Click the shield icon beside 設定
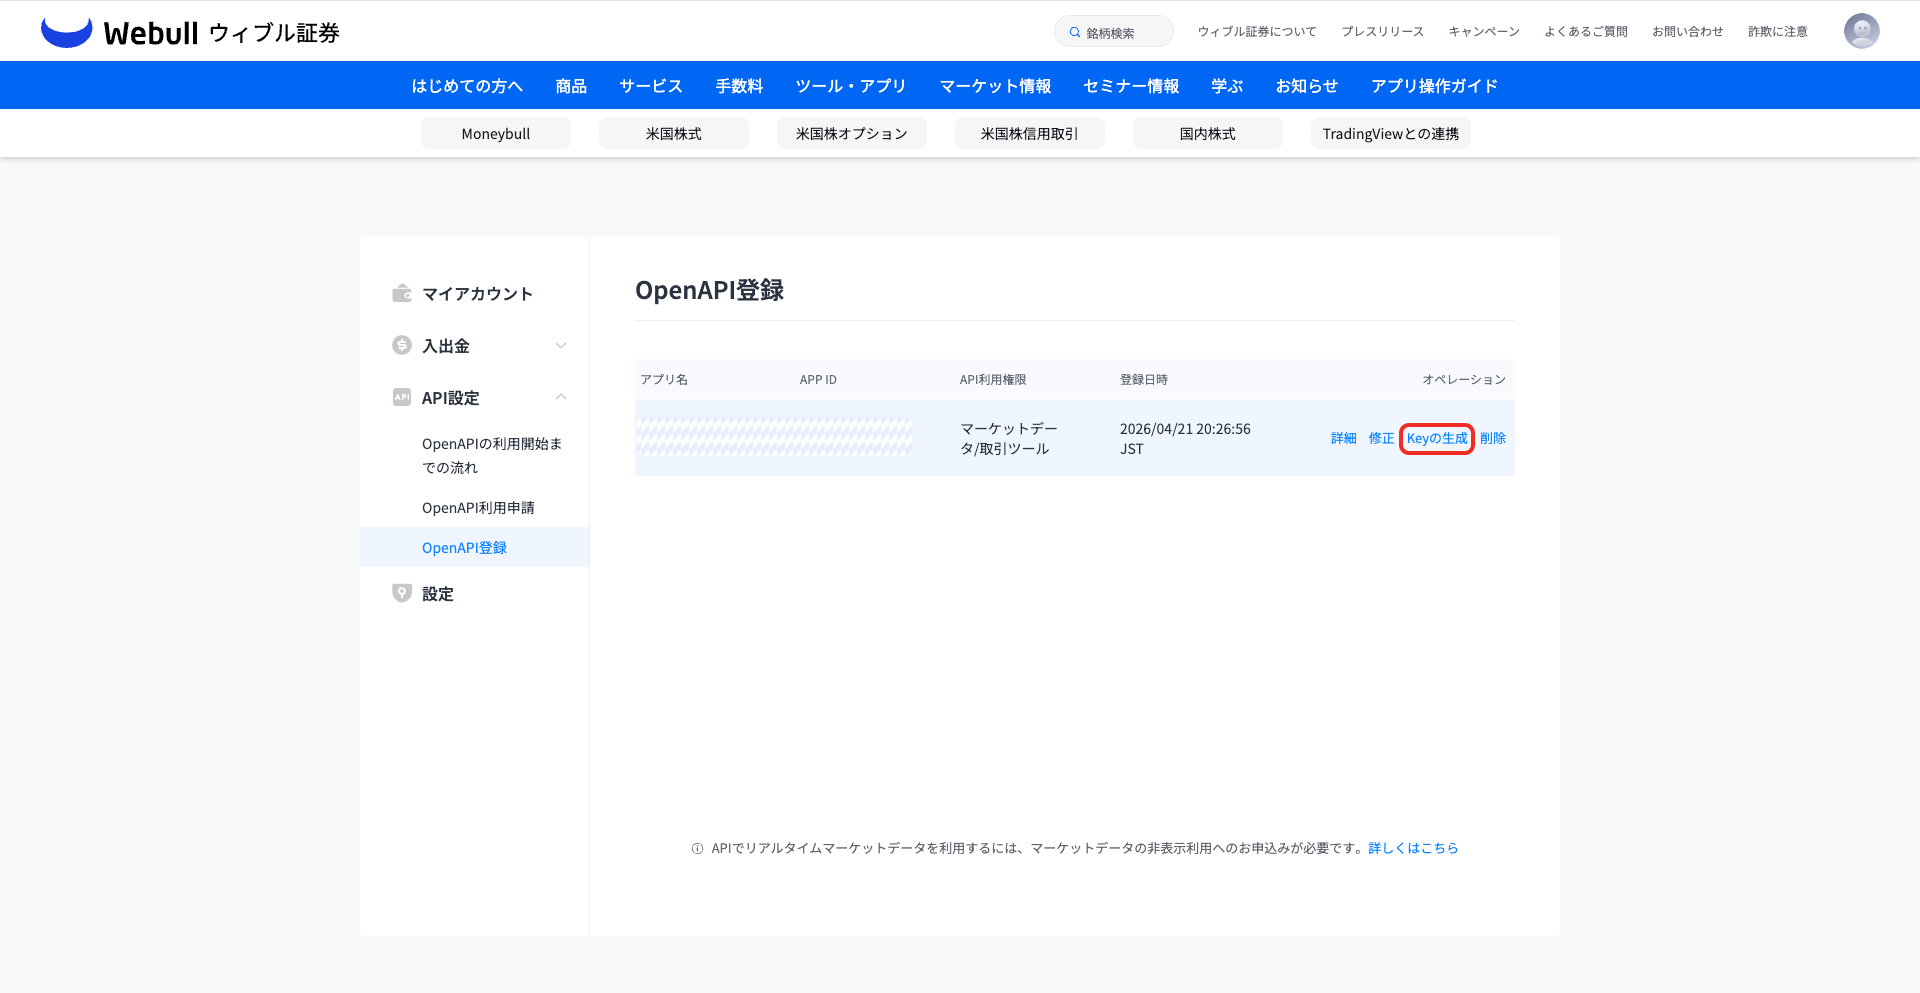The height and width of the screenshot is (993, 1920). pyautogui.click(x=402, y=593)
